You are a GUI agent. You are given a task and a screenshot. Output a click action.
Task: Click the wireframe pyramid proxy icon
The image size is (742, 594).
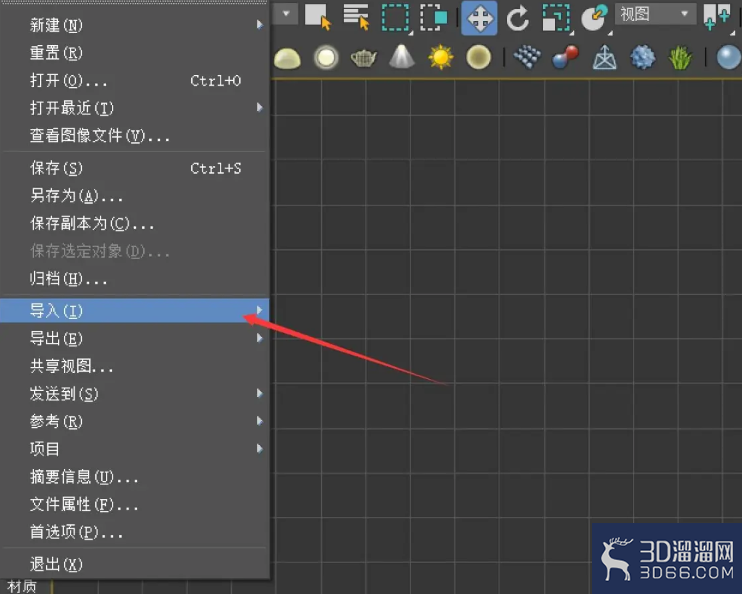point(605,58)
